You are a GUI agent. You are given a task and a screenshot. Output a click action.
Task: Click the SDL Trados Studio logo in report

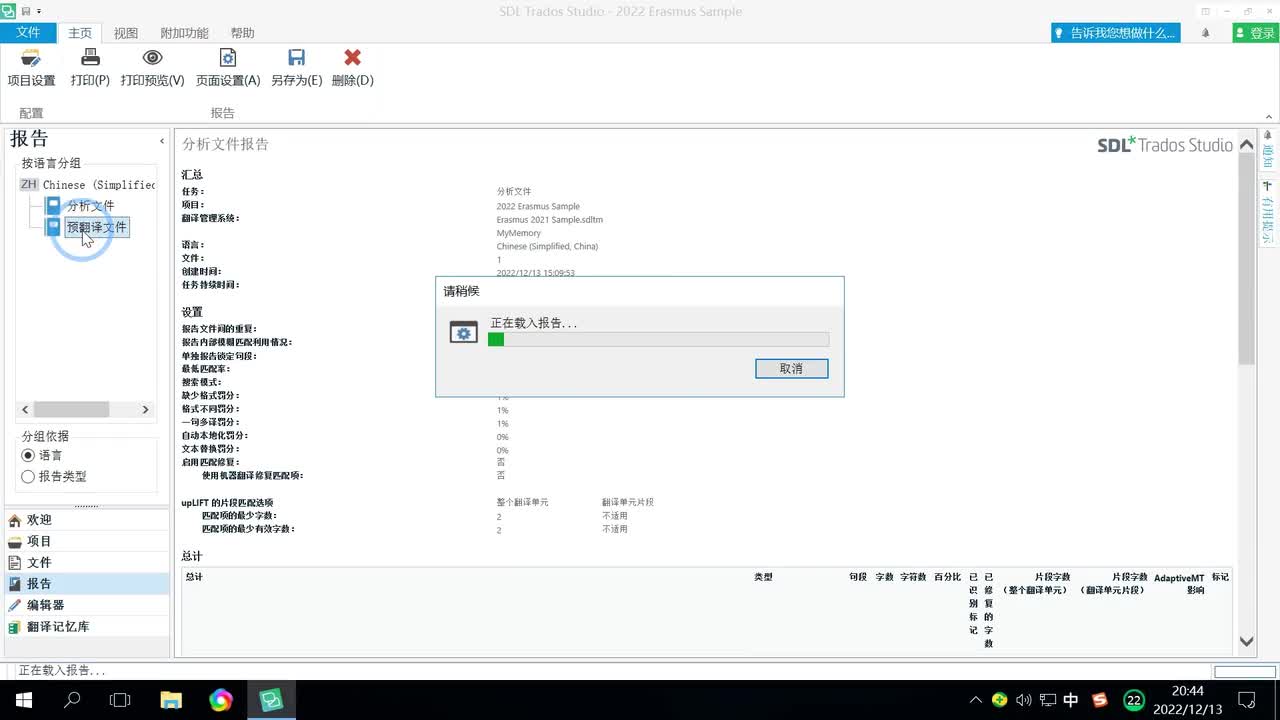1165,145
